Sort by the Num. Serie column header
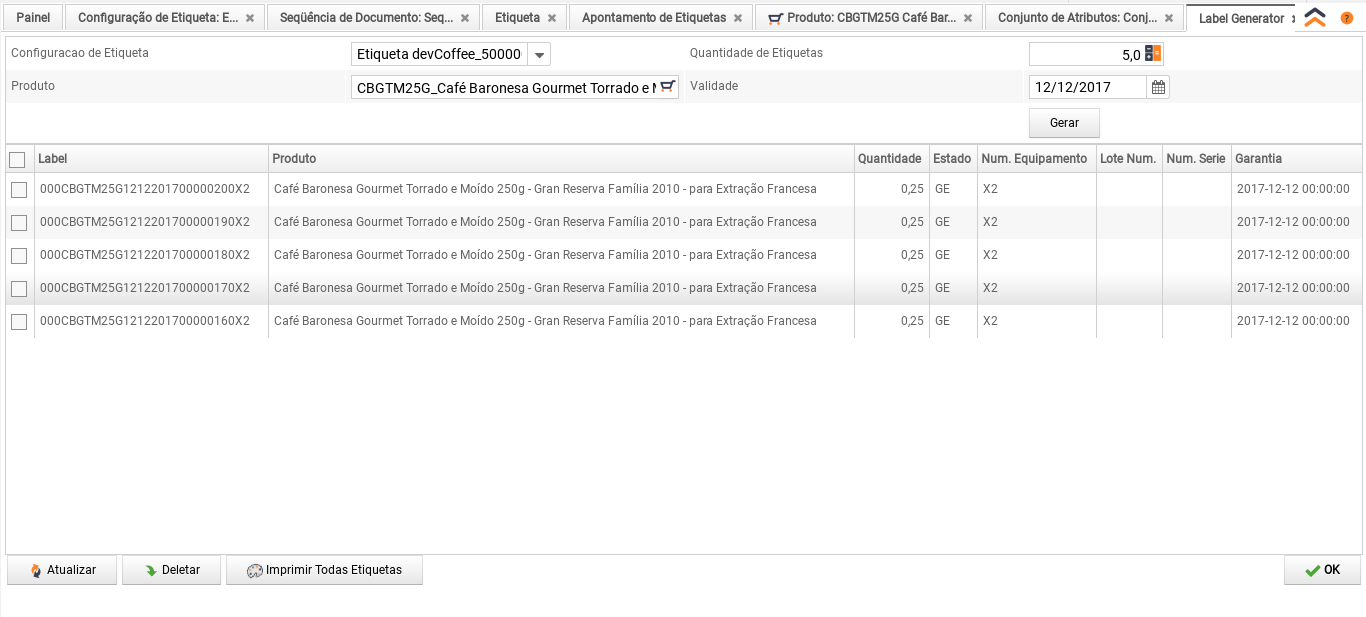The width and height of the screenshot is (1366, 617). 1196,159
